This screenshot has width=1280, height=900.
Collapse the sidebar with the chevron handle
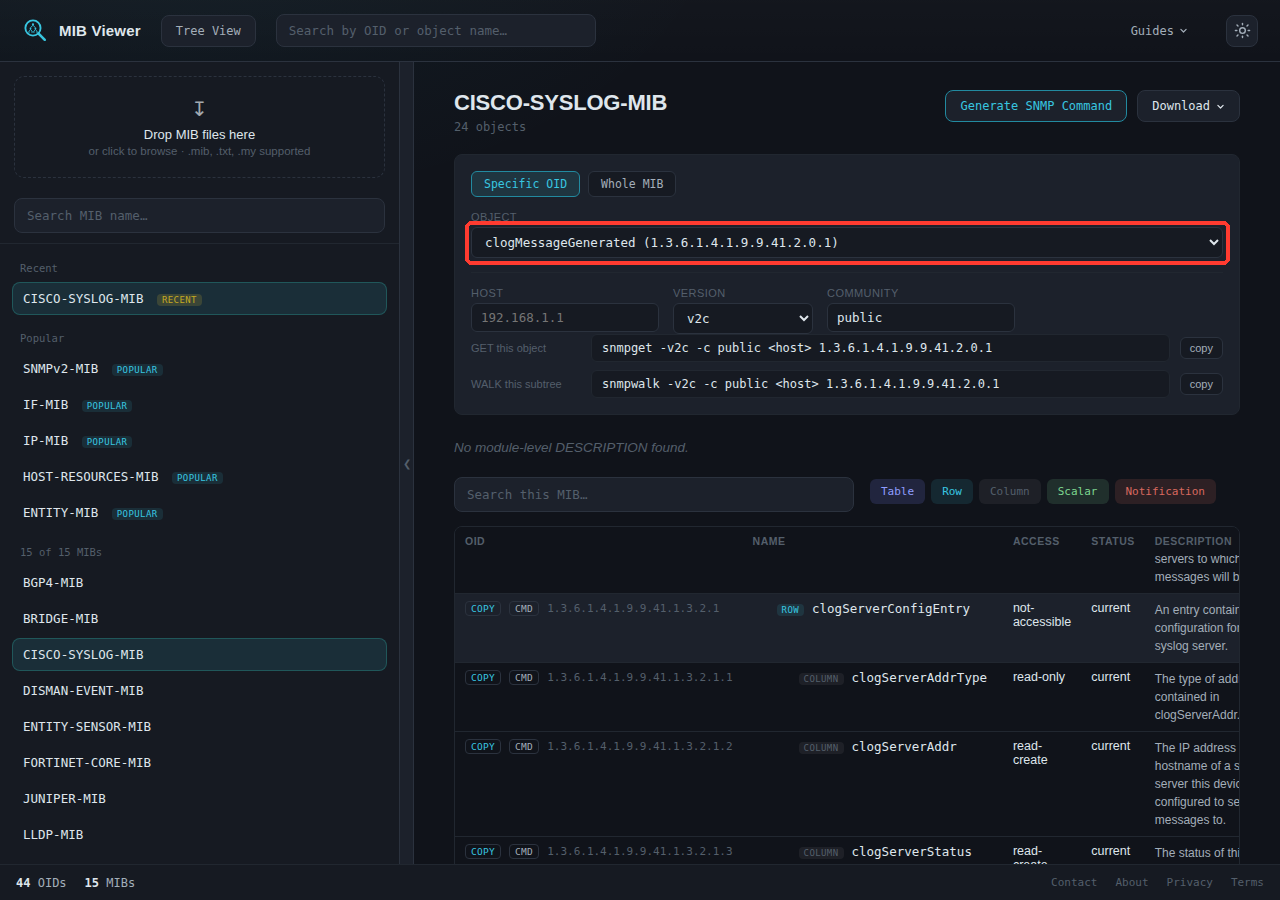[407, 464]
